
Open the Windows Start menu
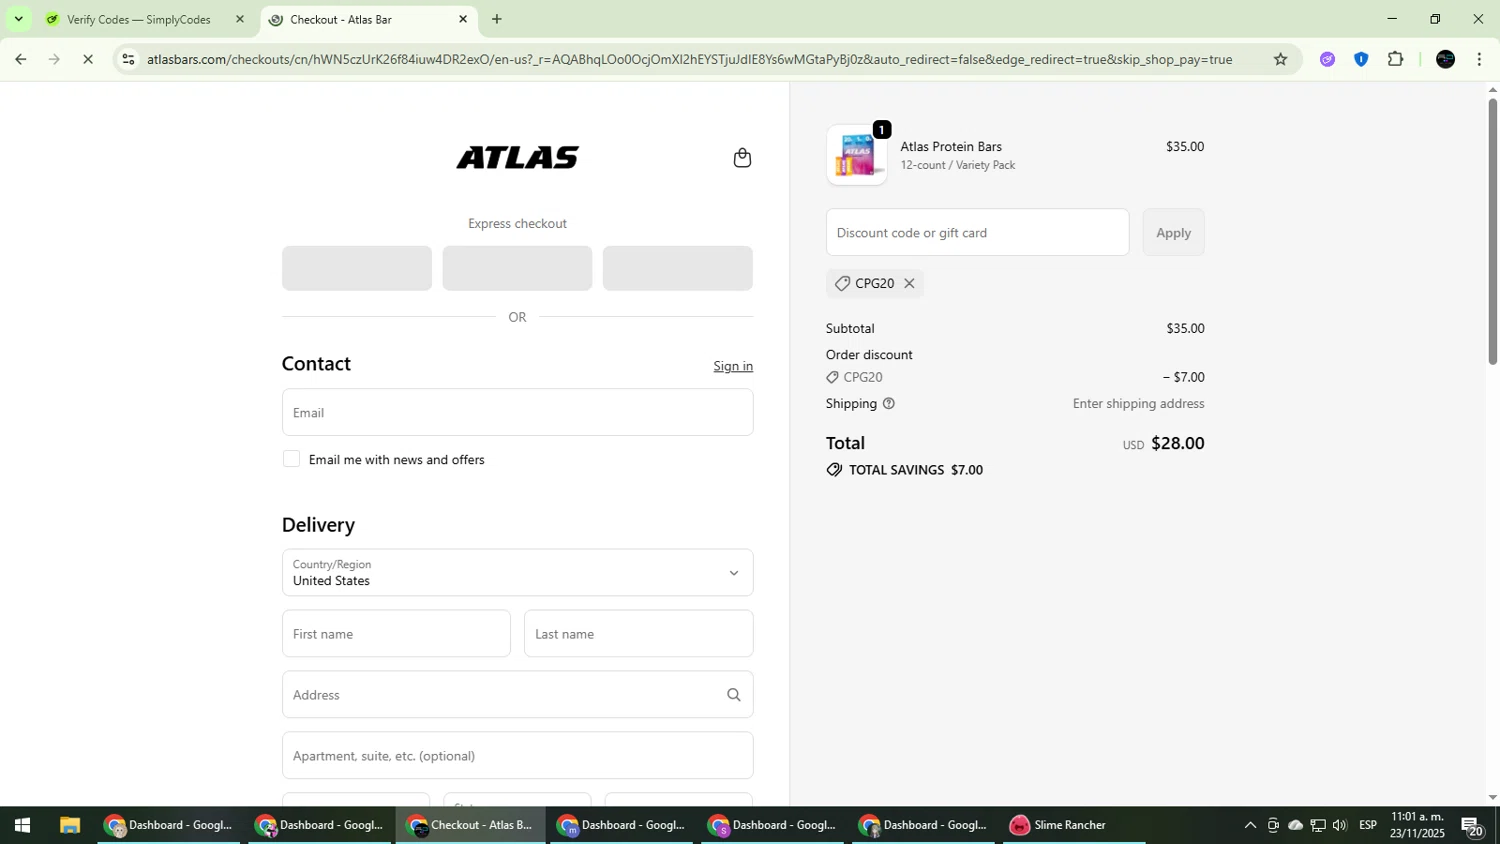click(22, 825)
